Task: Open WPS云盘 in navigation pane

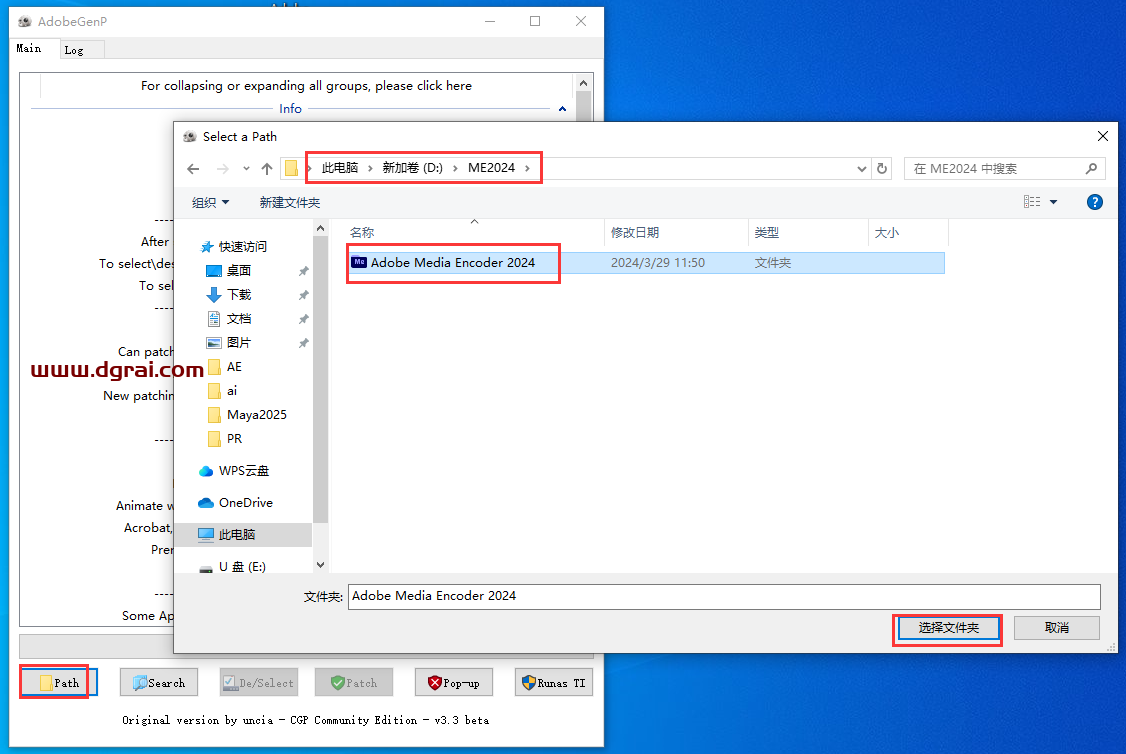Action: click(243, 471)
